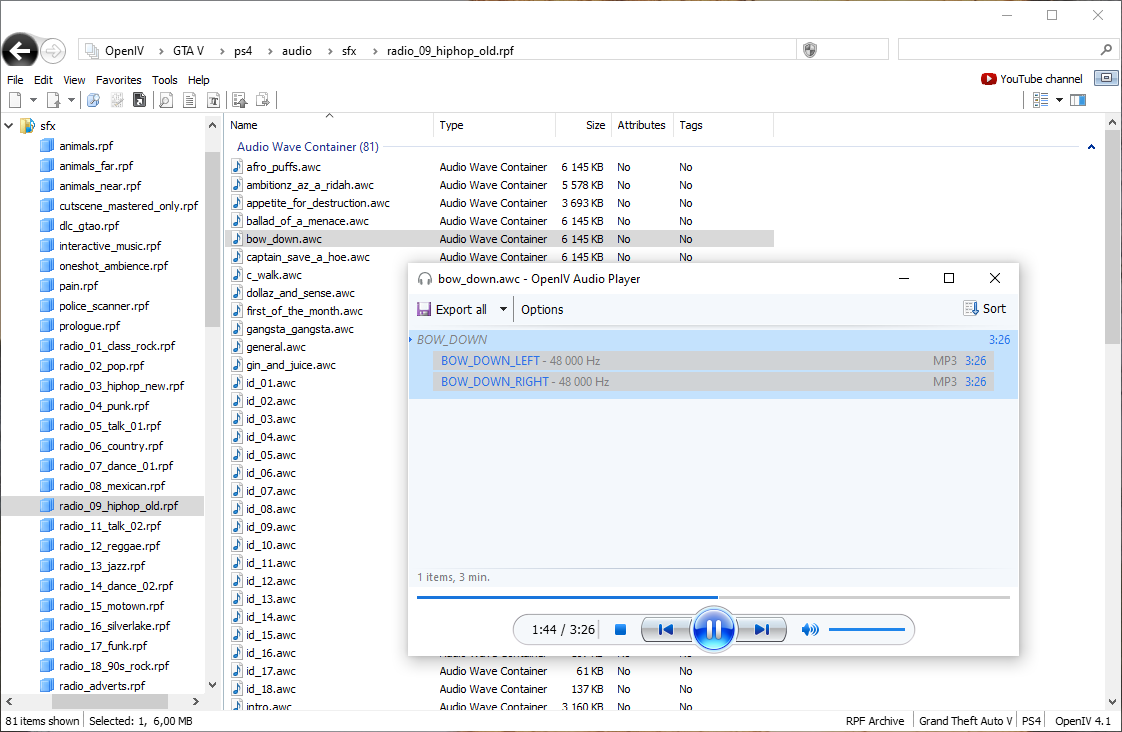Expand the chevron after OpenIV in breadcrumb
This screenshot has width=1122, height=732.
pyautogui.click(x=161, y=51)
